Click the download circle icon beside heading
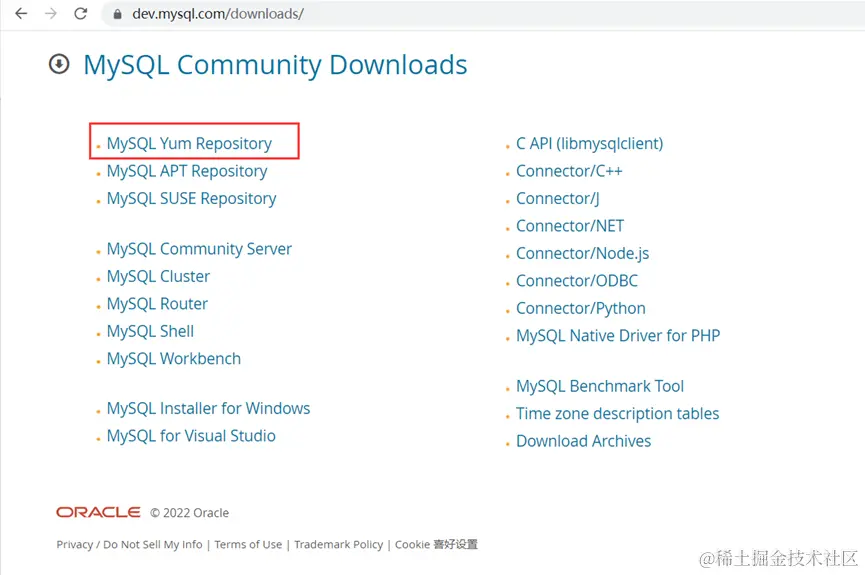Viewport: 865px width, 575px height. click(x=59, y=64)
